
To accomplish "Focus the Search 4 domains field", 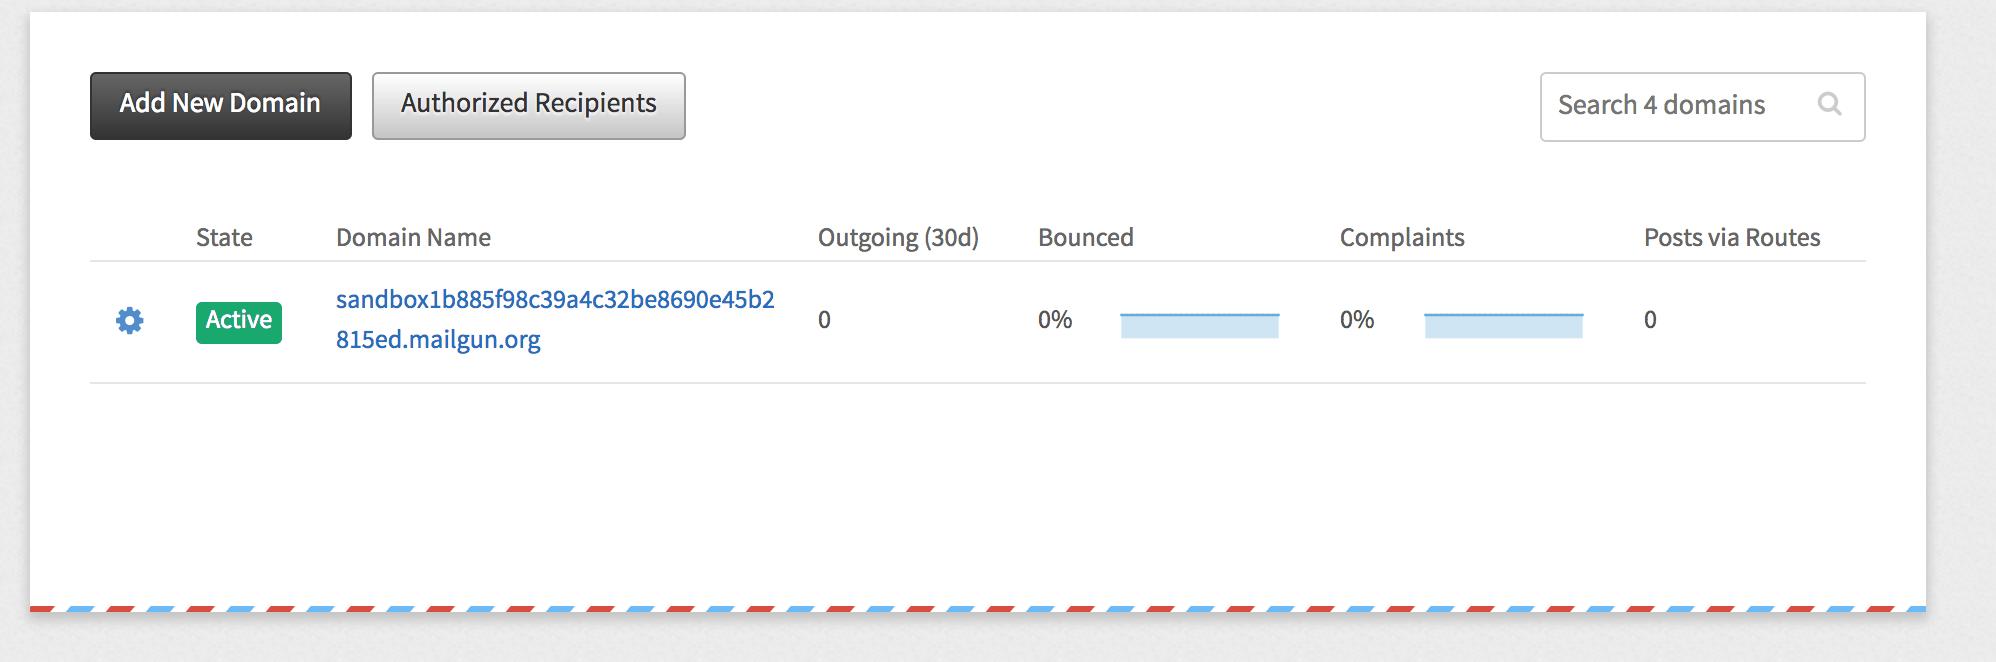I will pos(1670,106).
